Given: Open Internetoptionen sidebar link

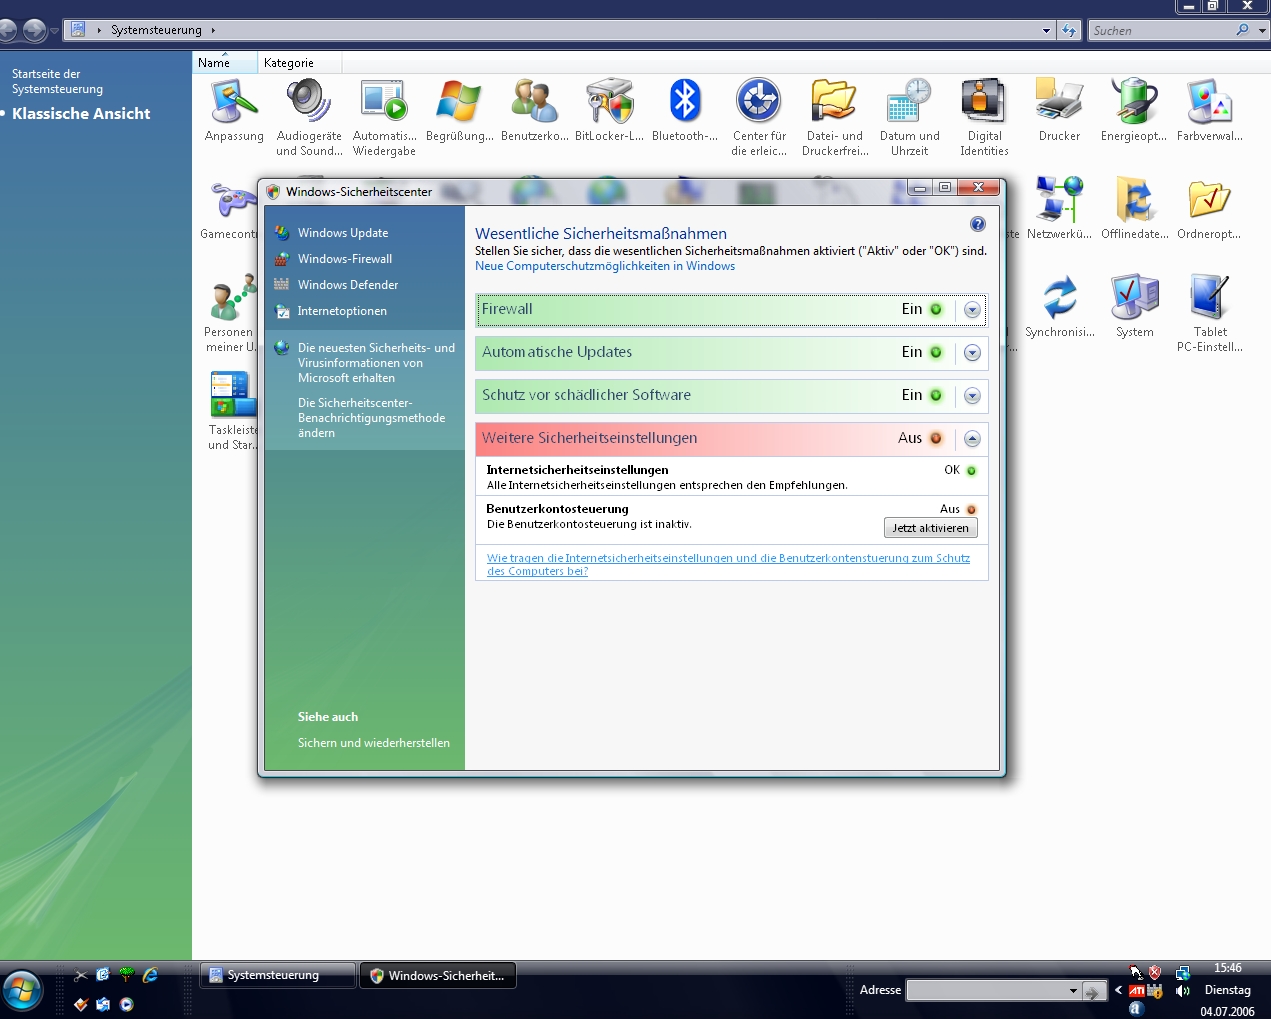Looking at the screenshot, I should [342, 311].
